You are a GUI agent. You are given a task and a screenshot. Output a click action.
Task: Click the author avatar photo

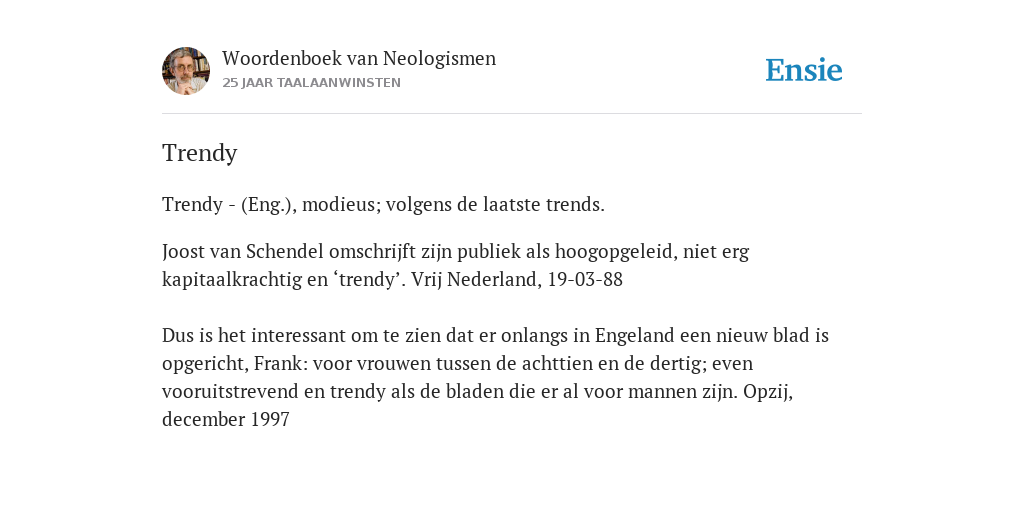click(x=186, y=71)
